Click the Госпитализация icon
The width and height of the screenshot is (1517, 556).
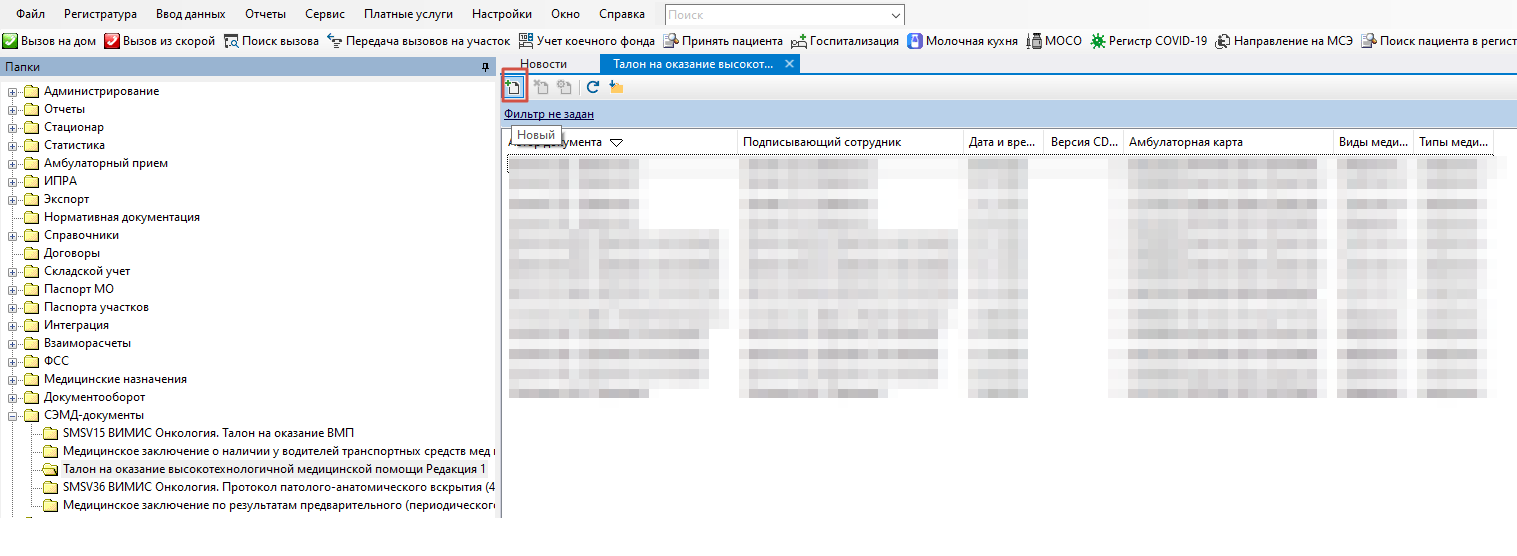pos(799,41)
